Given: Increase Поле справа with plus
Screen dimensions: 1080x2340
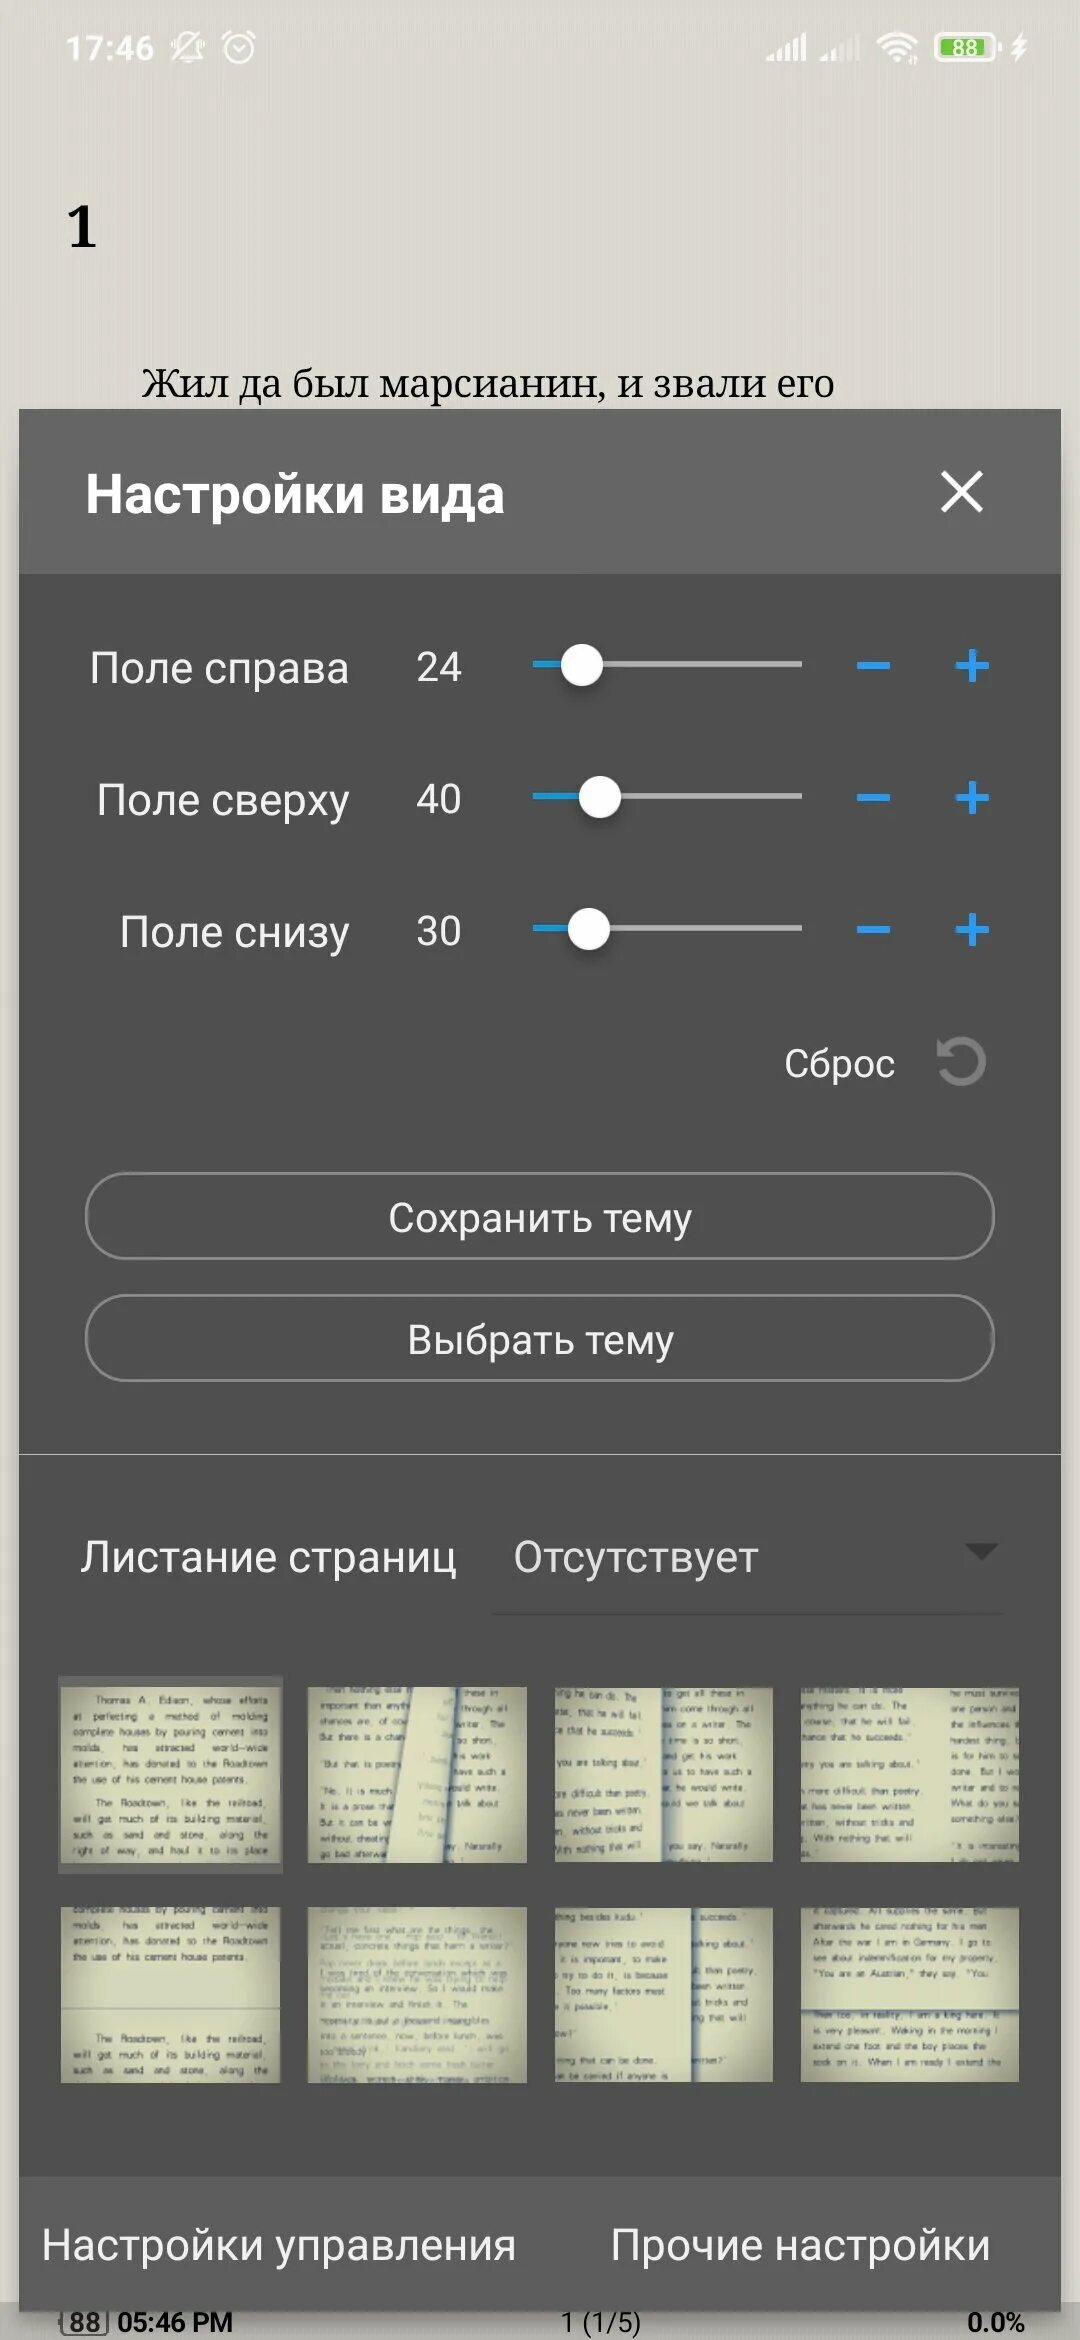Looking at the screenshot, I should [x=972, y=666].
